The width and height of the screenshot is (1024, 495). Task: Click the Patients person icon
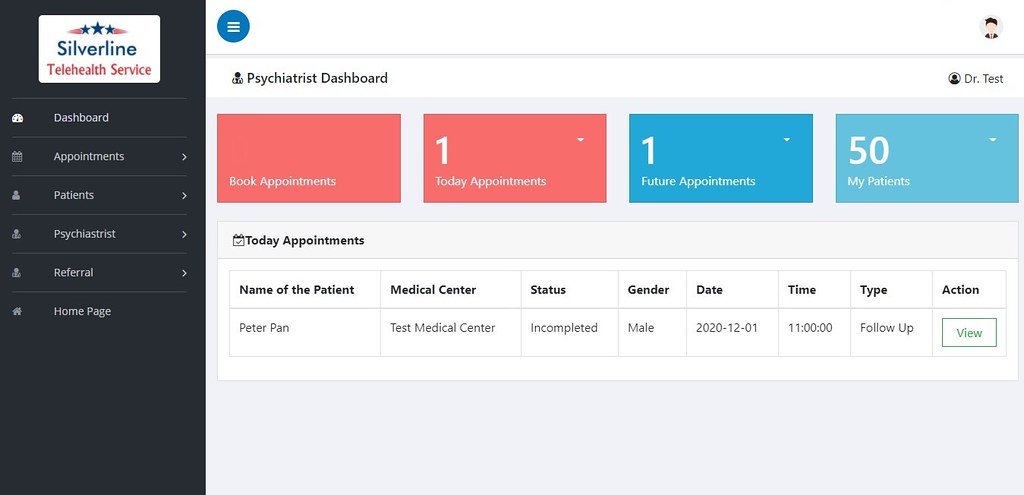17,196
